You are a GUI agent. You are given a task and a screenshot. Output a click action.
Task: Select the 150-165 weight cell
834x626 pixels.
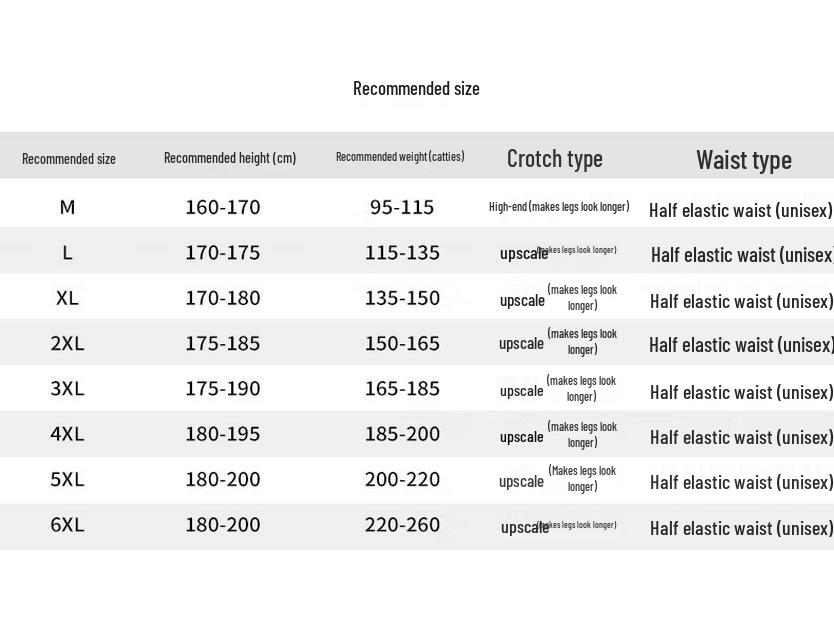click(x=402, y=343)
